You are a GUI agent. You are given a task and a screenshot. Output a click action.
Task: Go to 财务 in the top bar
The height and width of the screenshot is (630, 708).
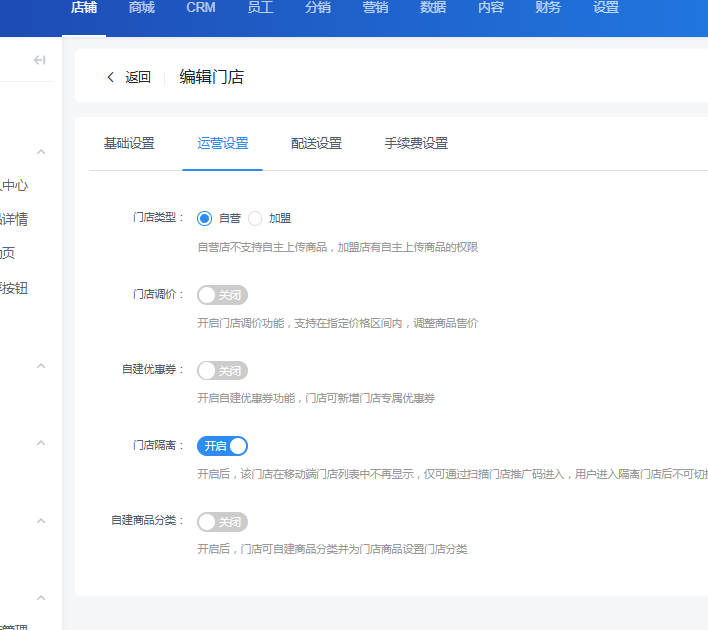[x=548, y=8]
